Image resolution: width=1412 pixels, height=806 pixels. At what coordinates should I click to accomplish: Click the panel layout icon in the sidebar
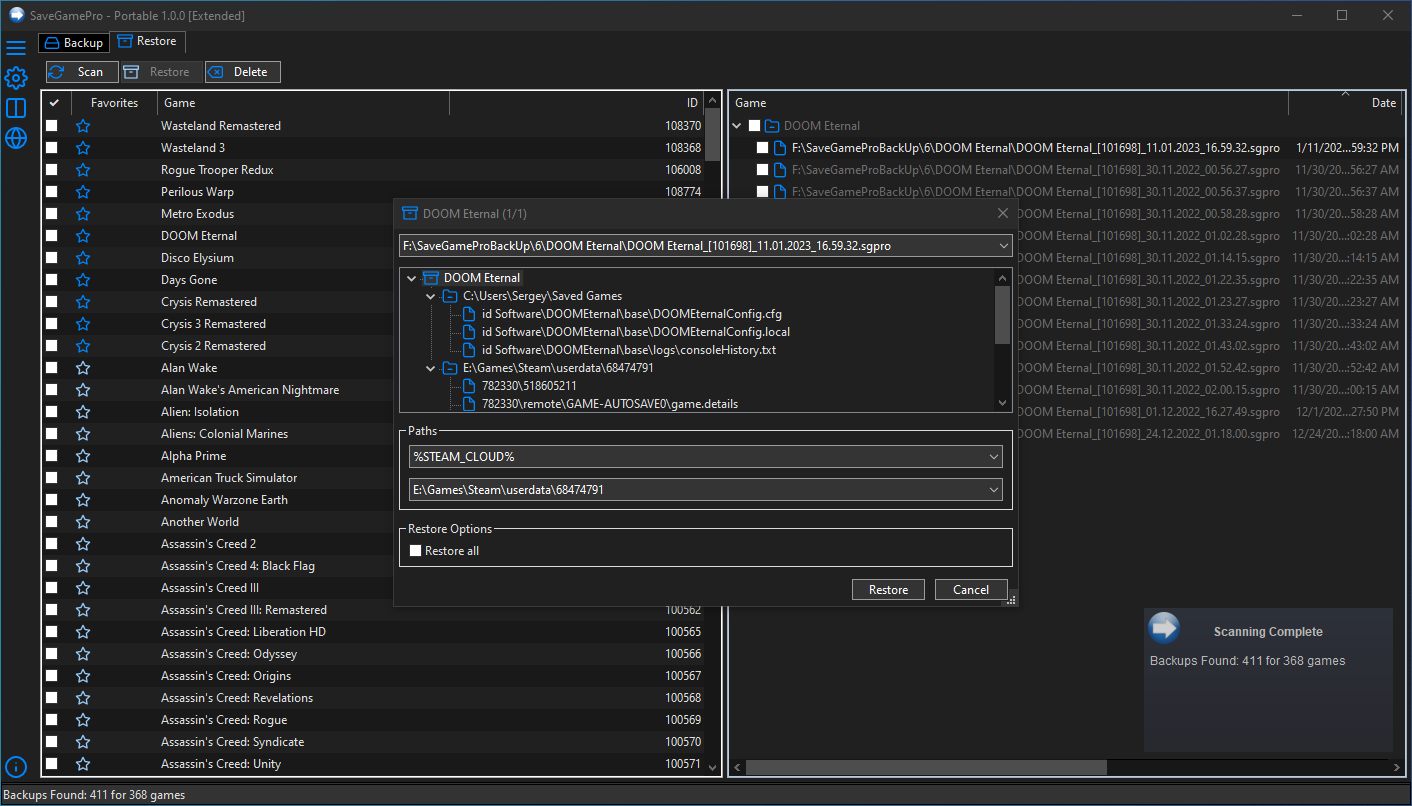coord(16,108)
